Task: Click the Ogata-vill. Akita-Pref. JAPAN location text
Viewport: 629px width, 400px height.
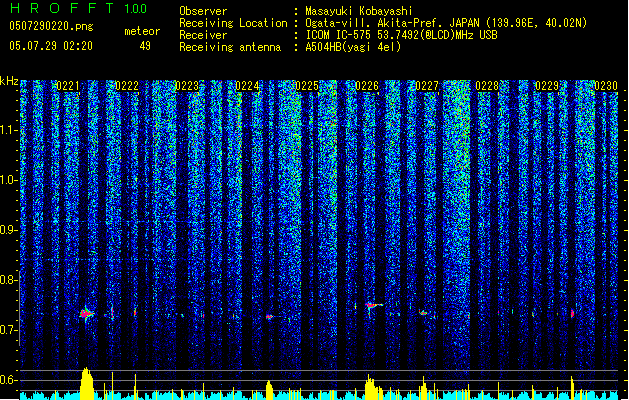Action: 446,23
